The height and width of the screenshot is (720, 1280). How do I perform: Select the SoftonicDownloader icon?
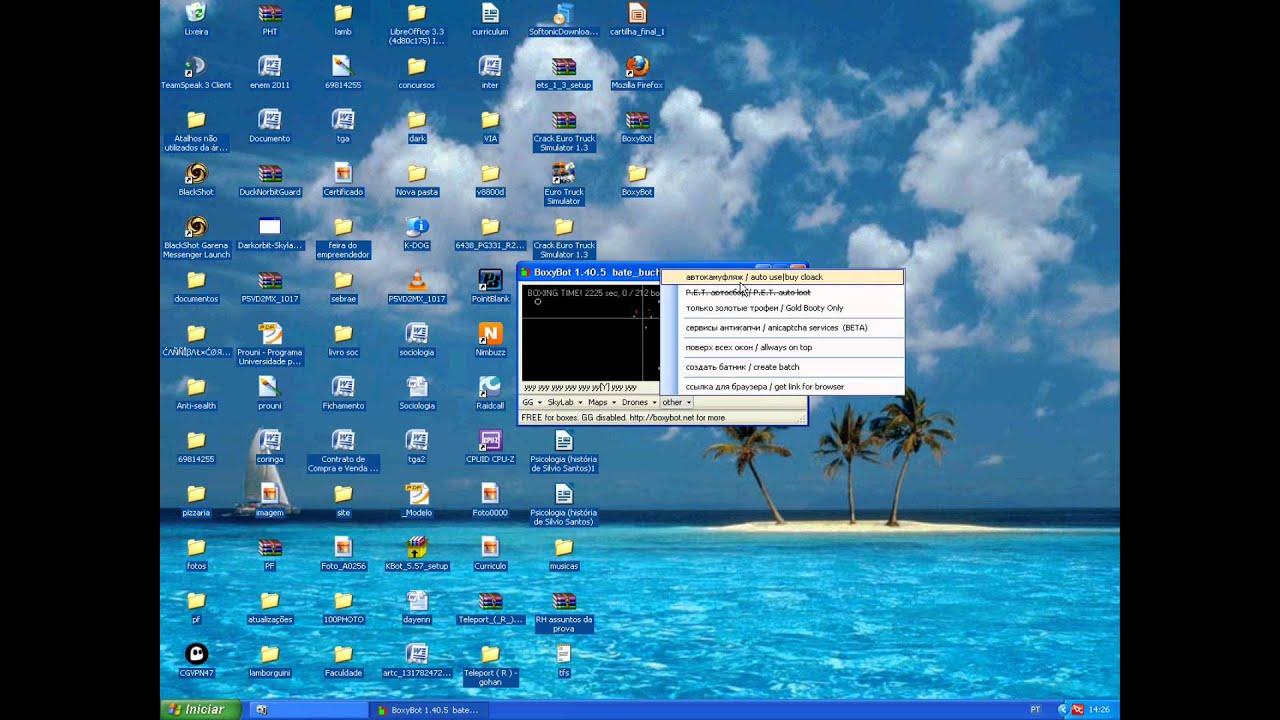[x=563, y=13]
